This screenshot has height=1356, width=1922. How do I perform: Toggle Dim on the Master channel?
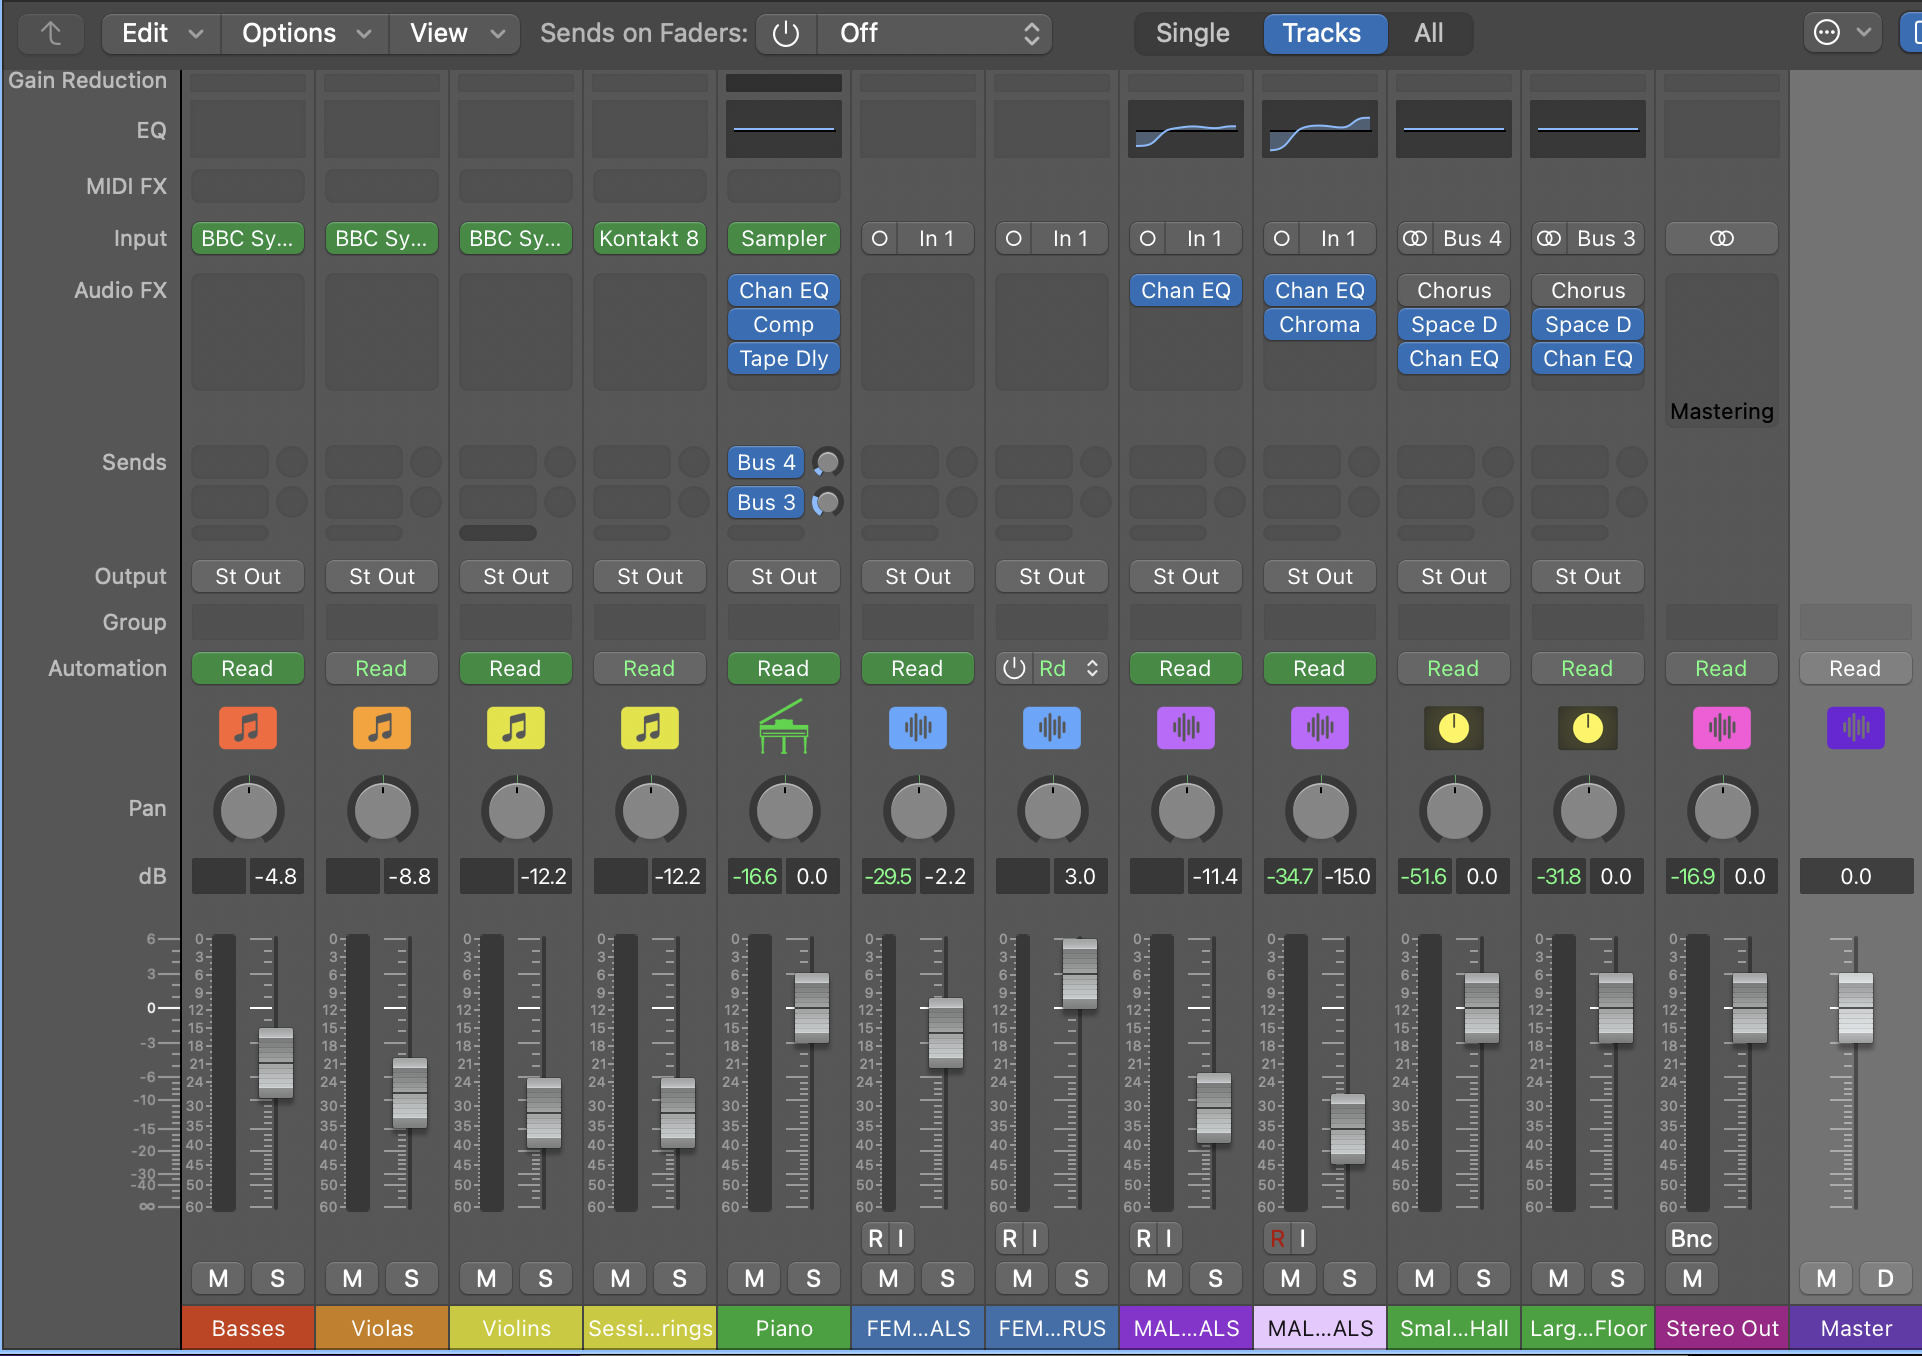(1885, 1278)
